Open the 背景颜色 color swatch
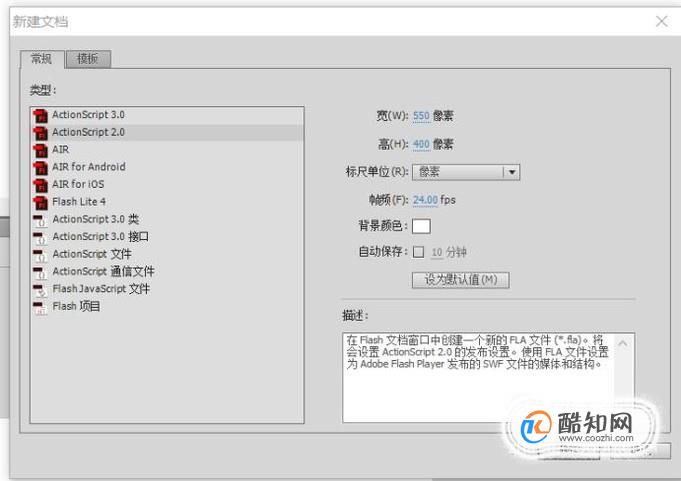 tap(421, 226)
